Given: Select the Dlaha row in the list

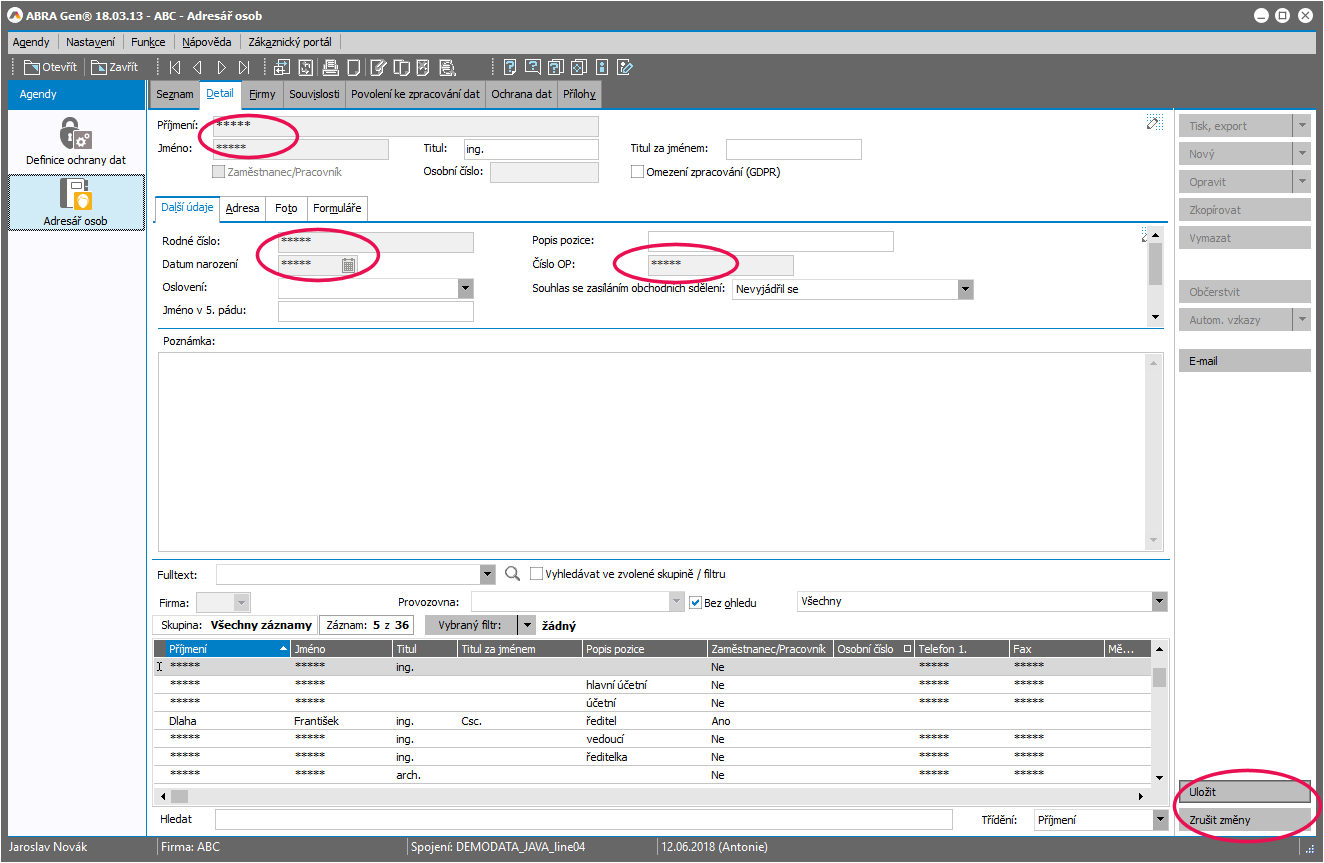Looking at the screenshot, I should (x=652, y=720).
